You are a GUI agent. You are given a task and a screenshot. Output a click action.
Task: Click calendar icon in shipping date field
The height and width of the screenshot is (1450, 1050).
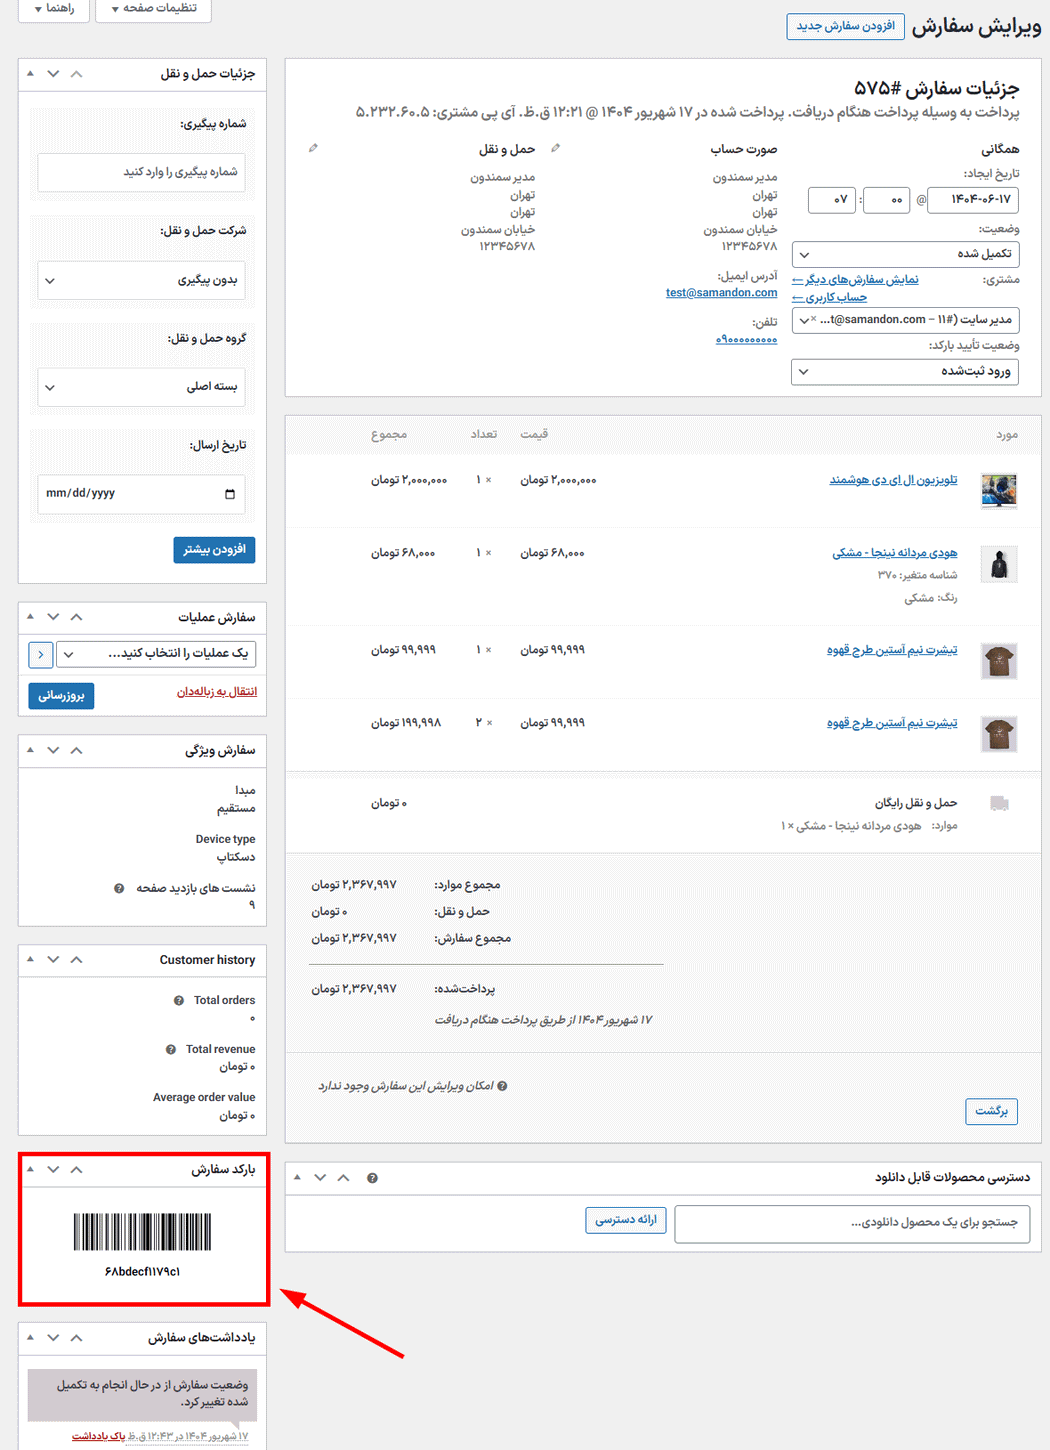[x=230, y=494]
